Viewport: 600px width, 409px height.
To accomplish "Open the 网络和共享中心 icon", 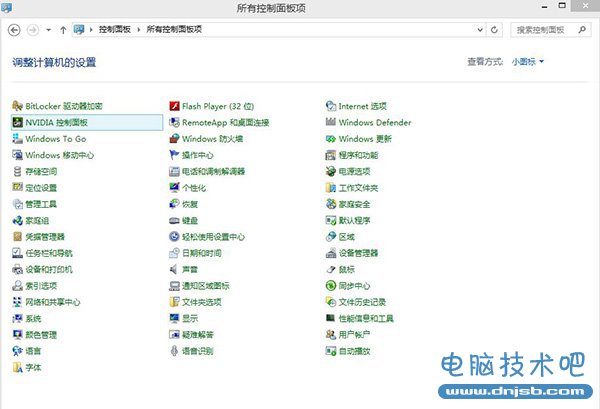I will pyautogui.click(x=17, y=302).
